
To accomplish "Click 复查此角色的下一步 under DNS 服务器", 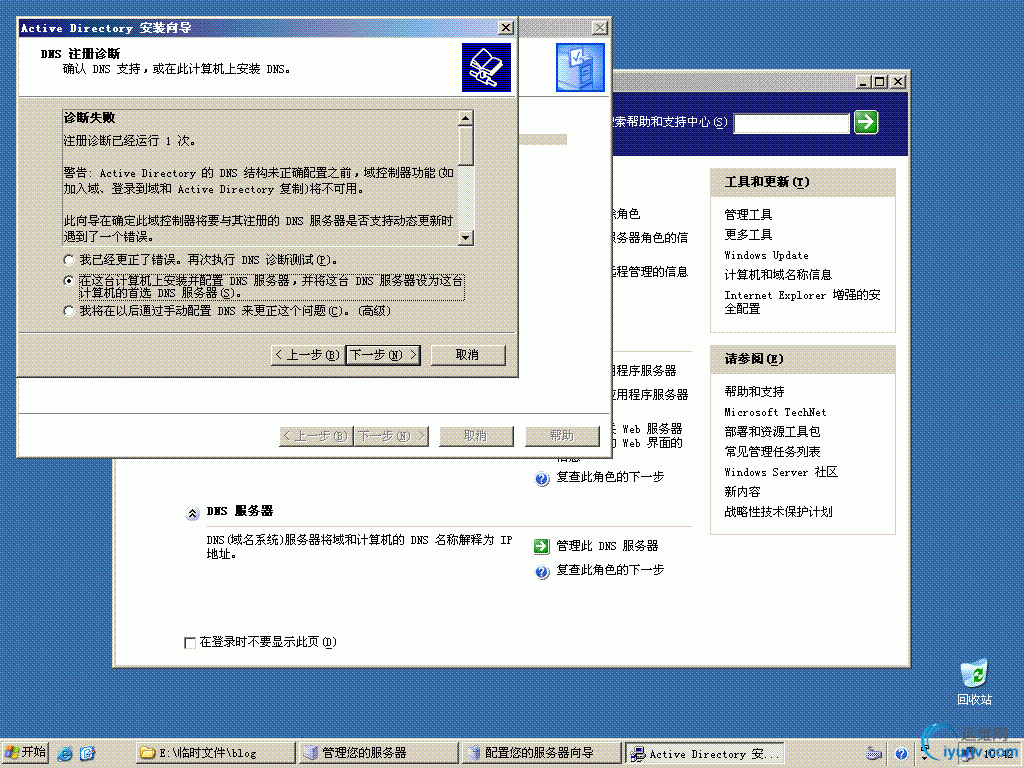I will (610, 570).
